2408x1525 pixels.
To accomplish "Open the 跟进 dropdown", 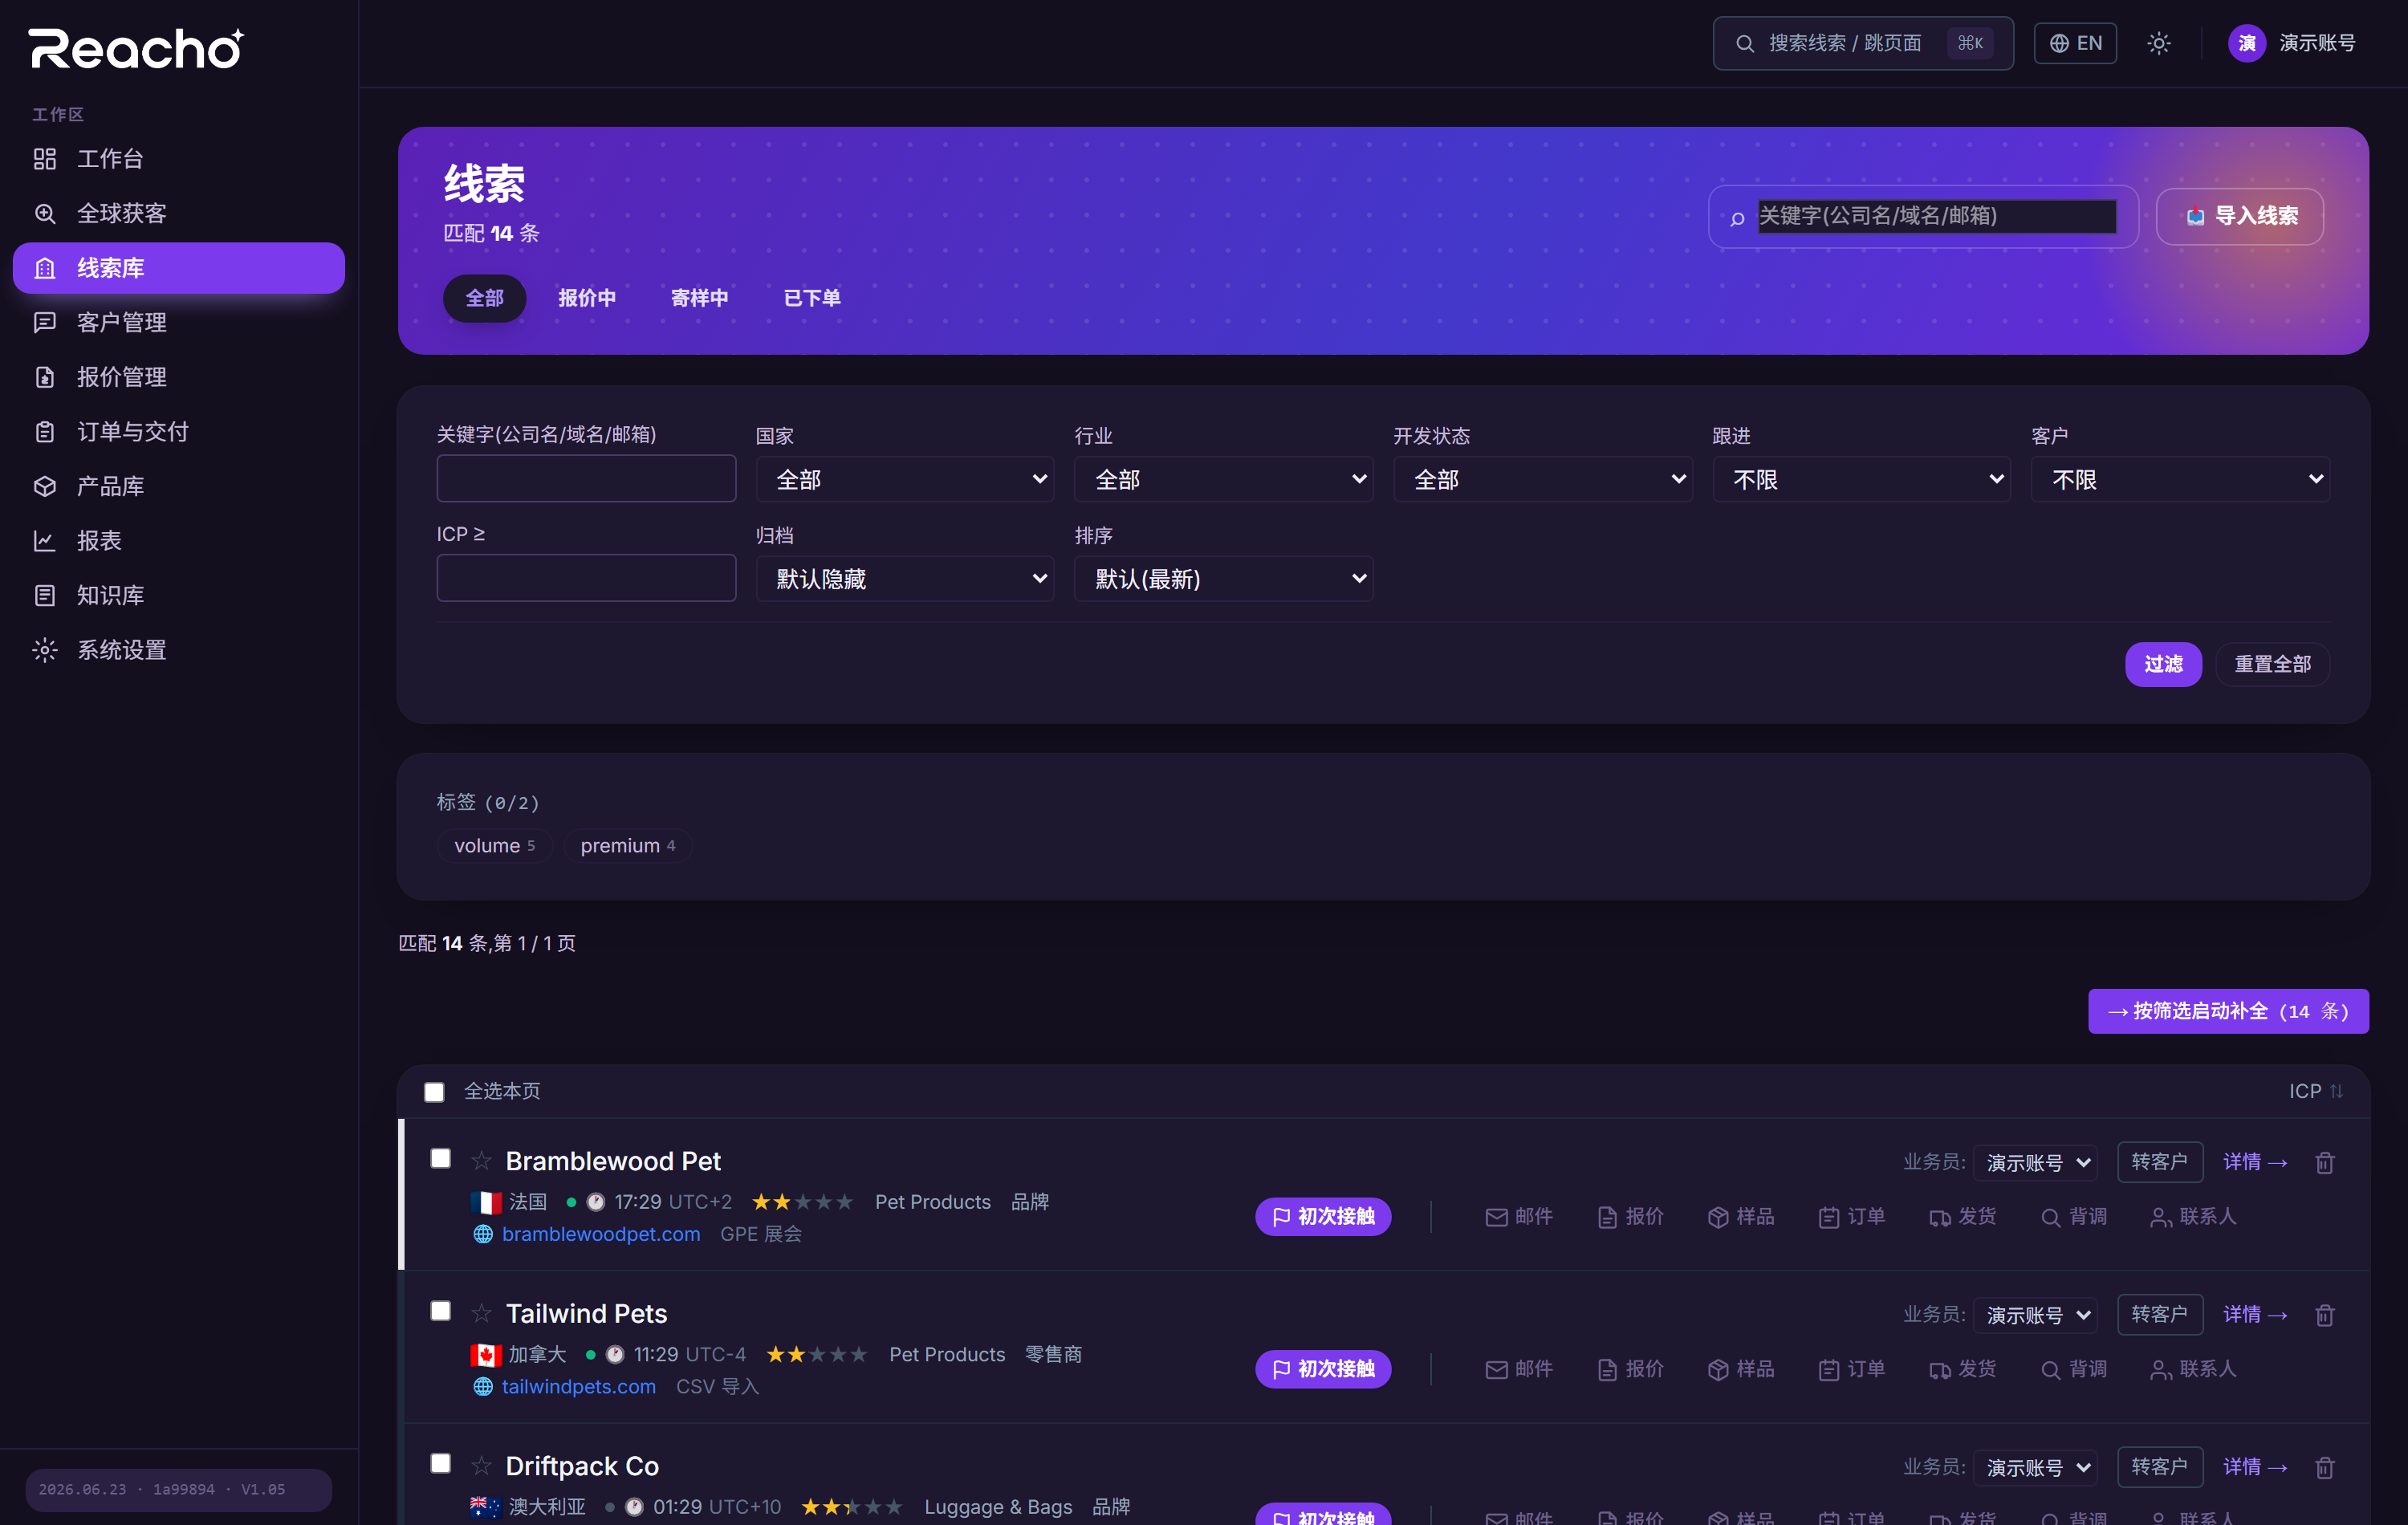I will coord(1861,479).
